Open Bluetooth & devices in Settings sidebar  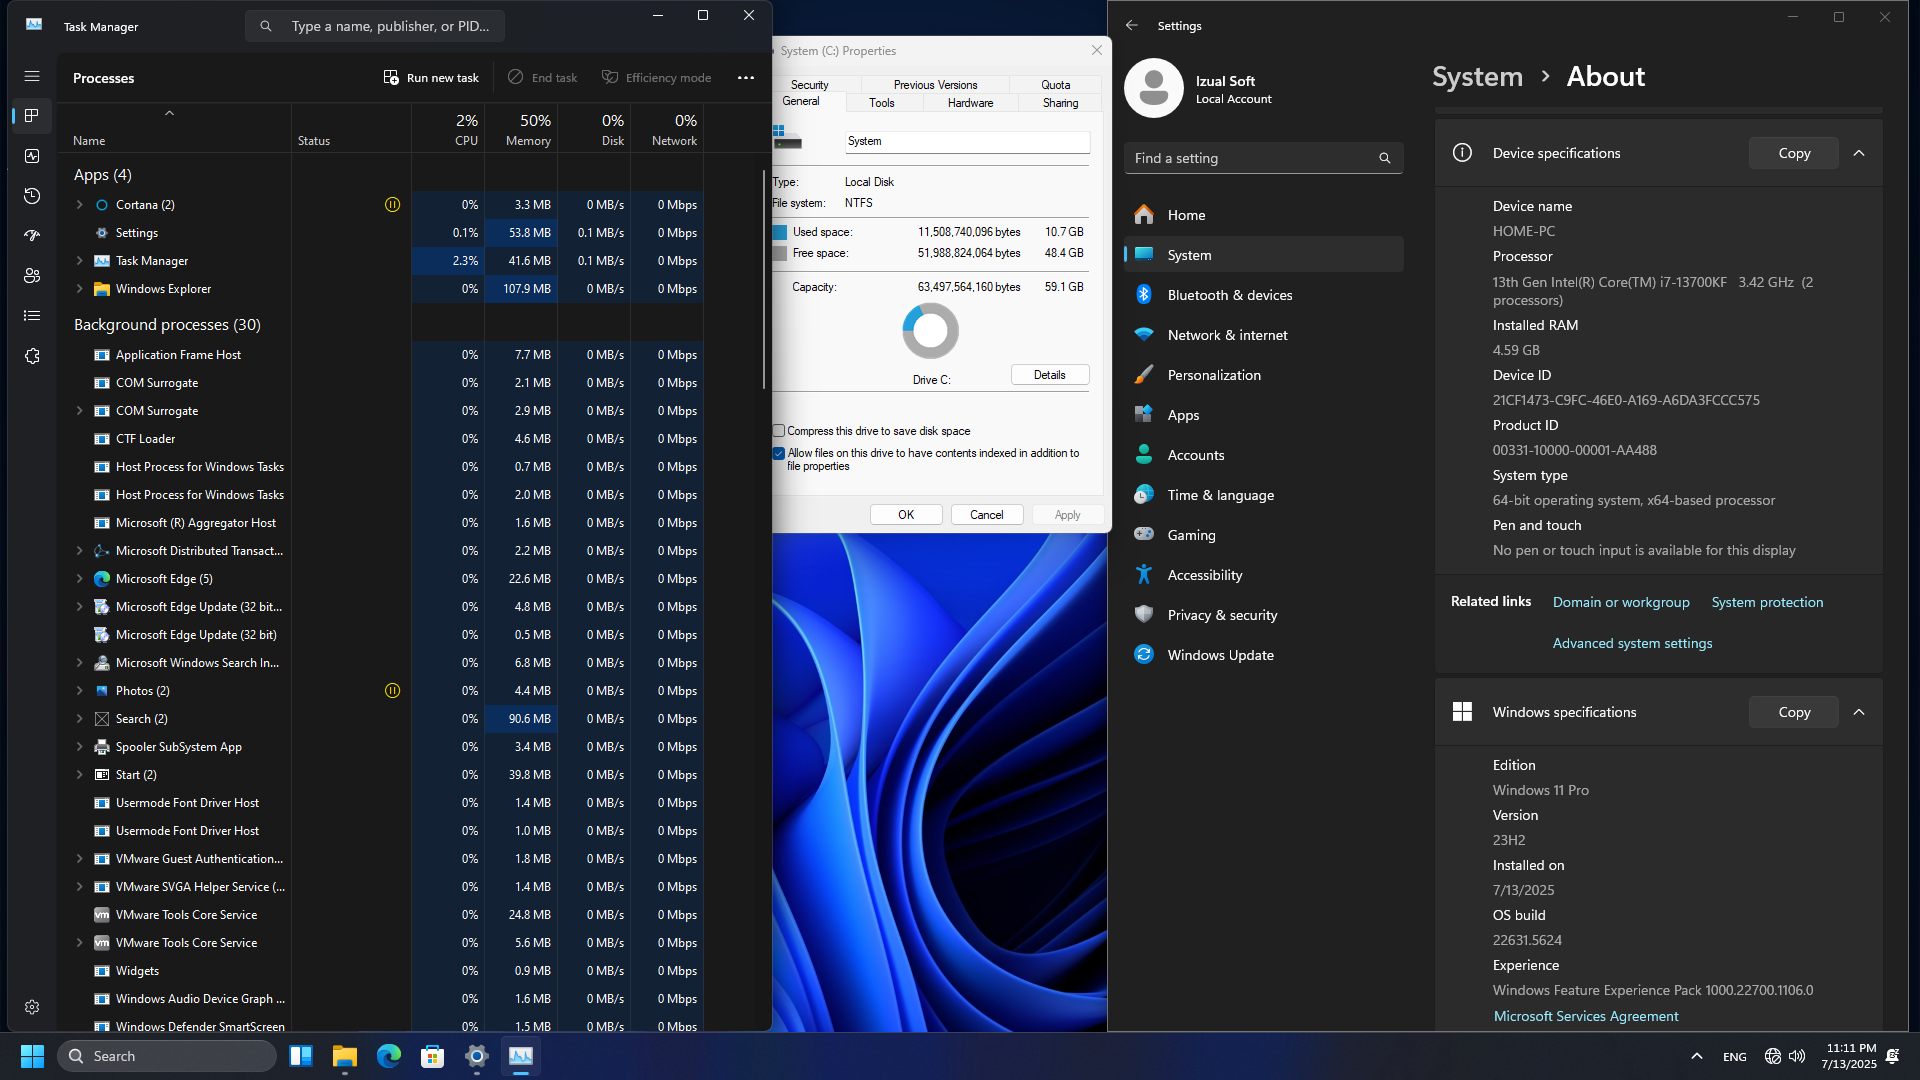point(1264,295)
